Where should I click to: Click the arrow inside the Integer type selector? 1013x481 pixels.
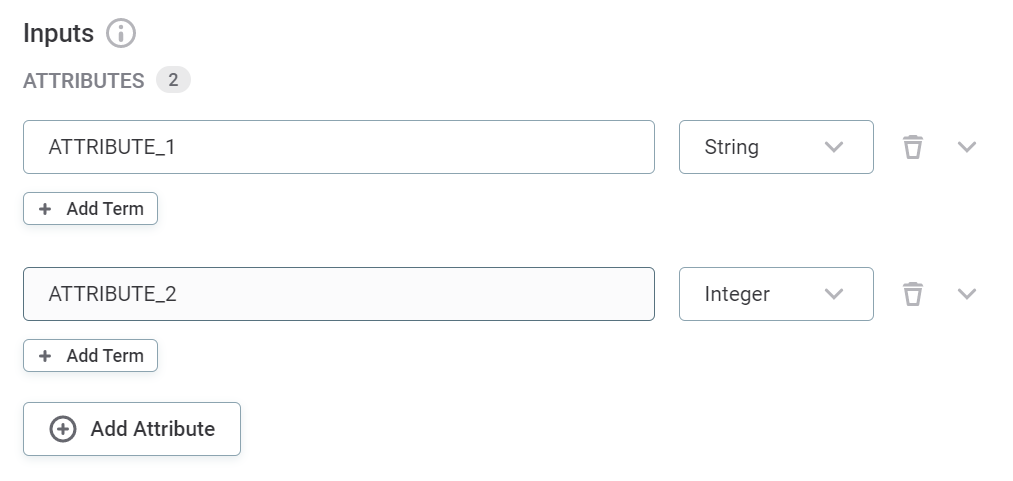click(x=834, y=294)
